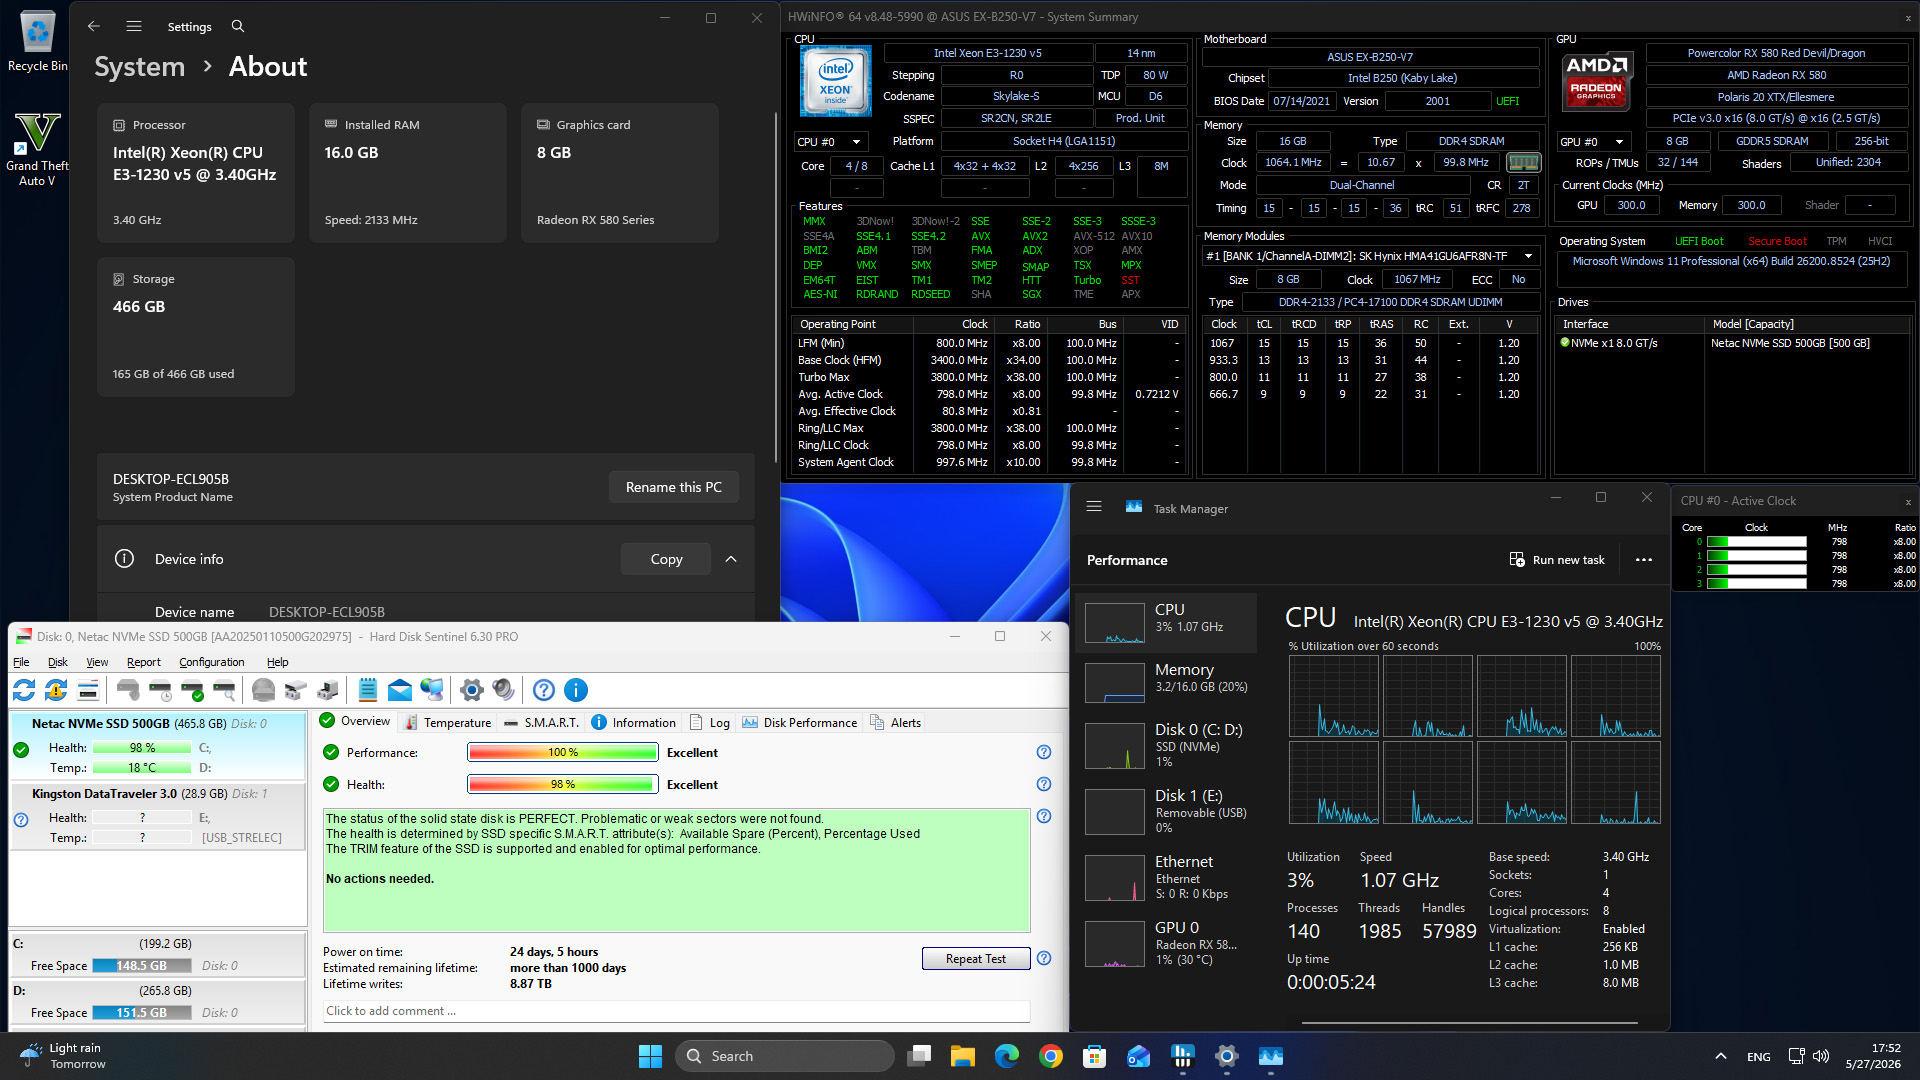Click the help icon next to Repeat Test
The width and height of the screenshot is (1920, 1080).
pyautogui.click(x=1044, y=958)
